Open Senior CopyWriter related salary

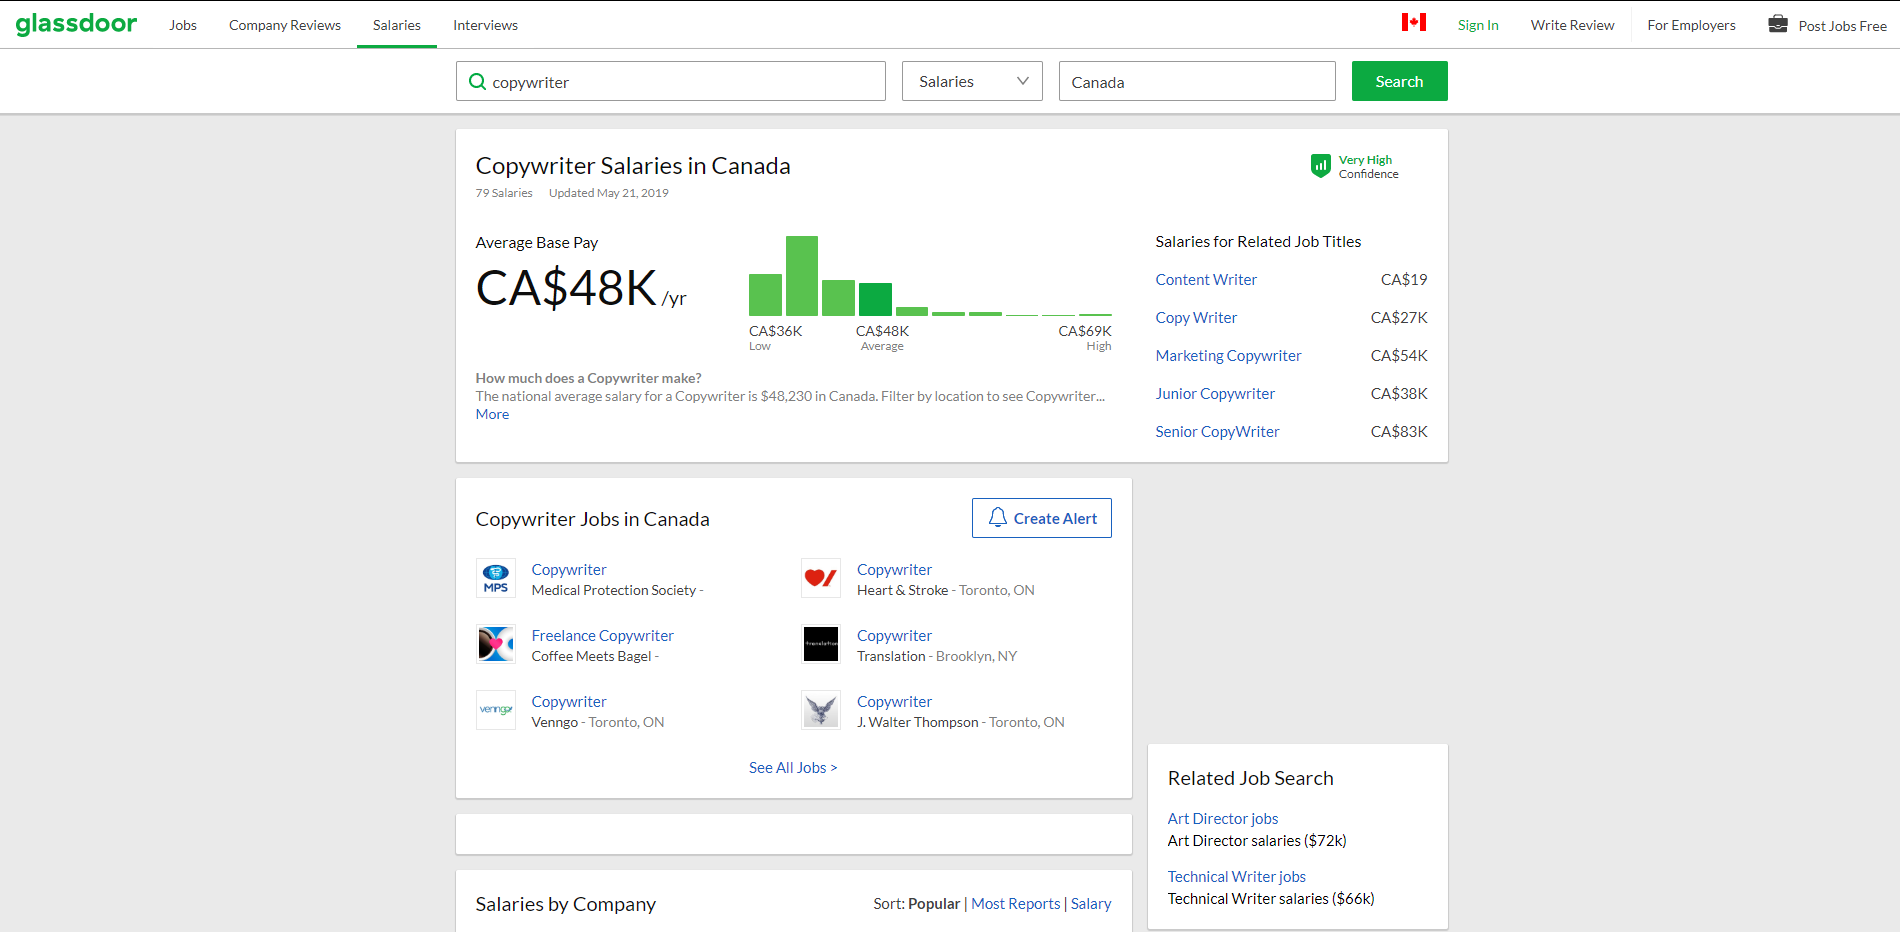(x=1217, y=432)
